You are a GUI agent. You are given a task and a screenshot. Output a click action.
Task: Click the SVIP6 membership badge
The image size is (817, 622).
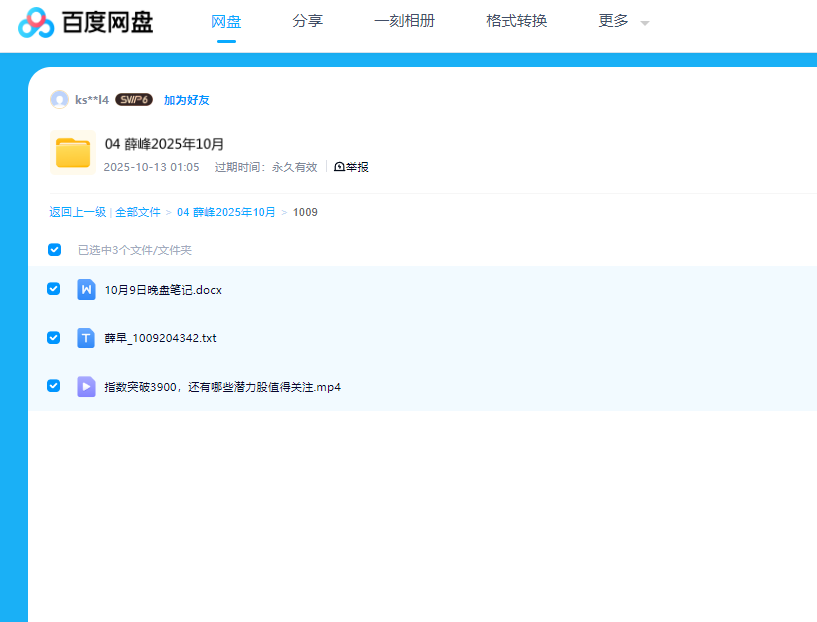[133, 100]
